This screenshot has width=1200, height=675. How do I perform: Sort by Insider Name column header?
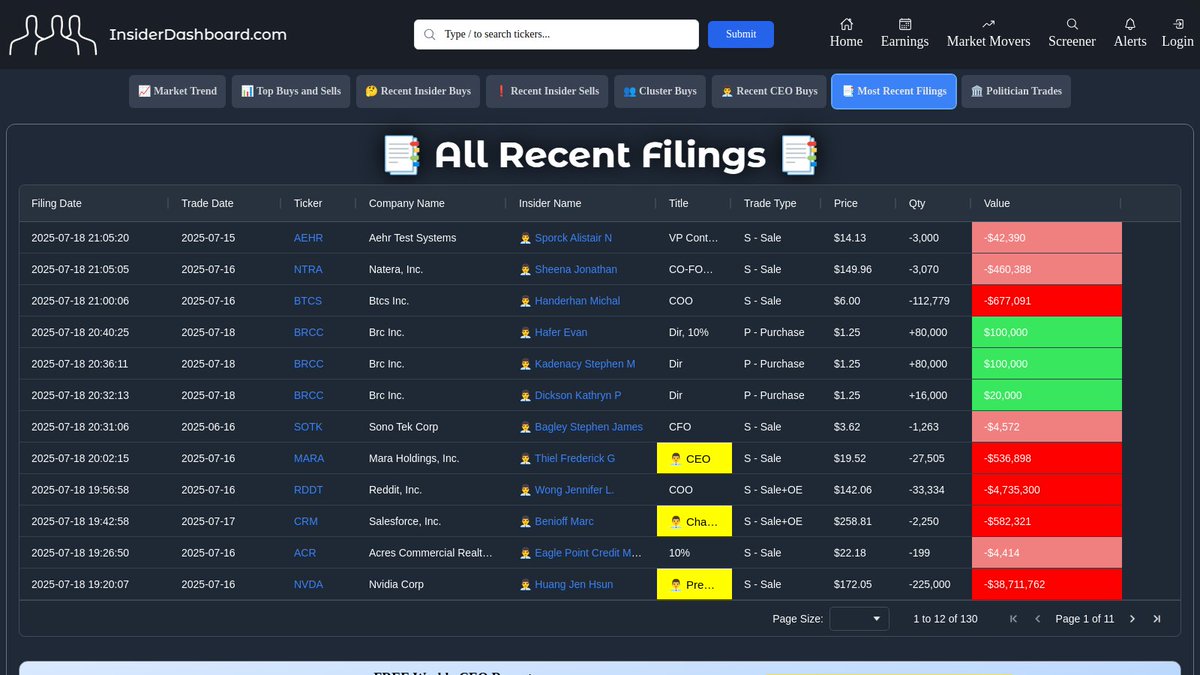pos(550,203)
